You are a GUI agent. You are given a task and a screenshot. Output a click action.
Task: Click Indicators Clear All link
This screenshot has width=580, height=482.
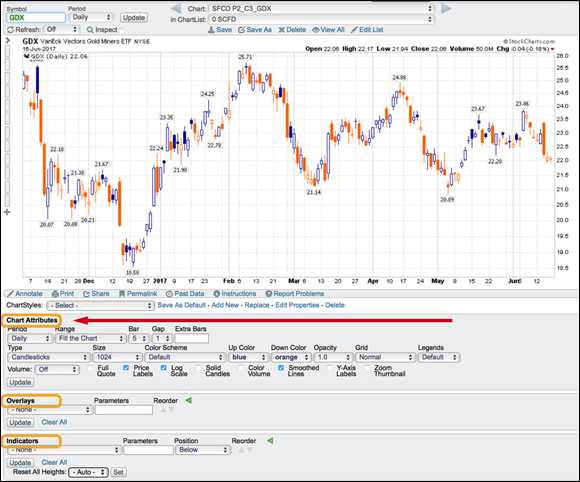coord(54,462)
